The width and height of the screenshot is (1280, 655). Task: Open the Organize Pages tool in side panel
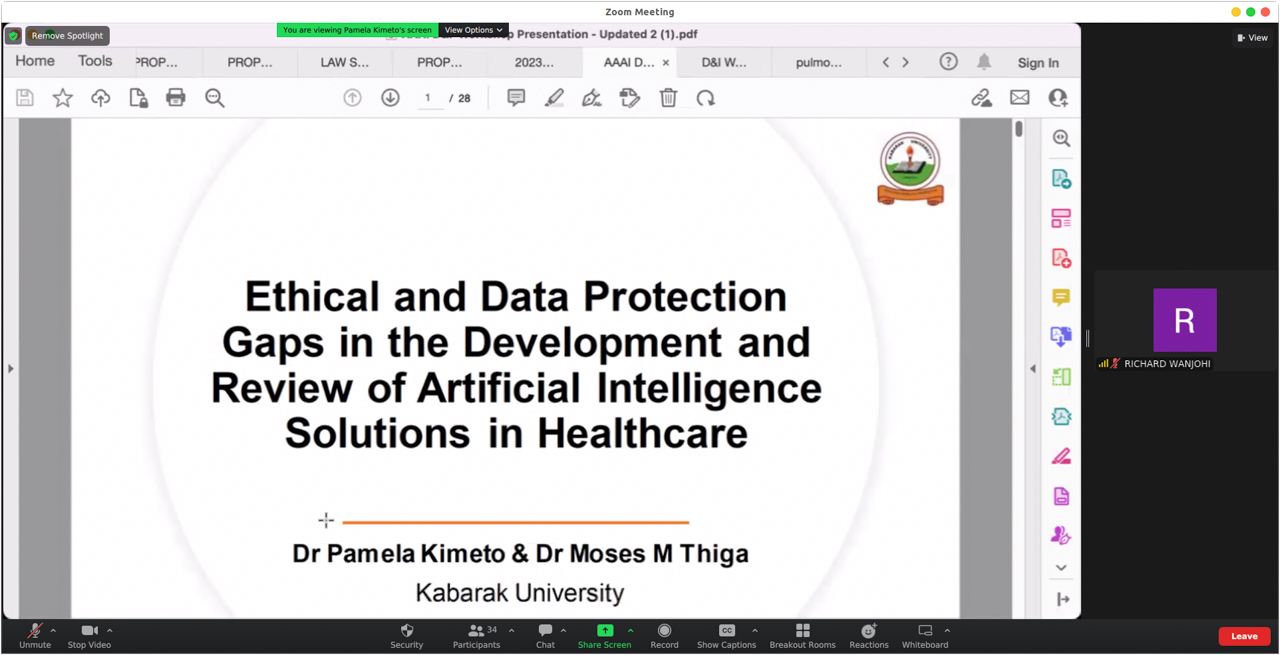(1061, 218)
